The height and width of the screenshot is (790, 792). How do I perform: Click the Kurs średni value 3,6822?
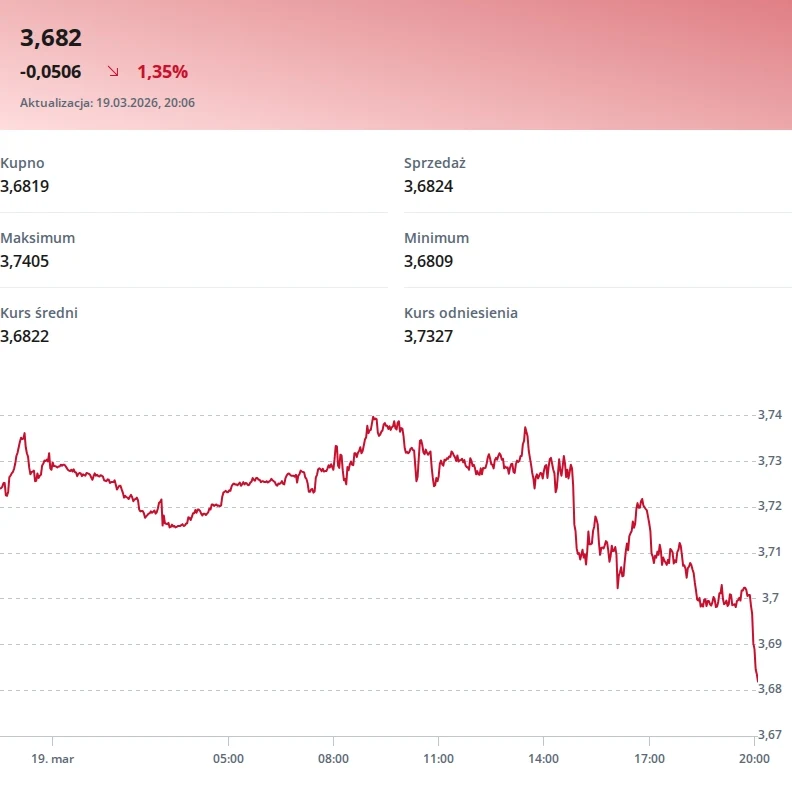tap(25, 336)
